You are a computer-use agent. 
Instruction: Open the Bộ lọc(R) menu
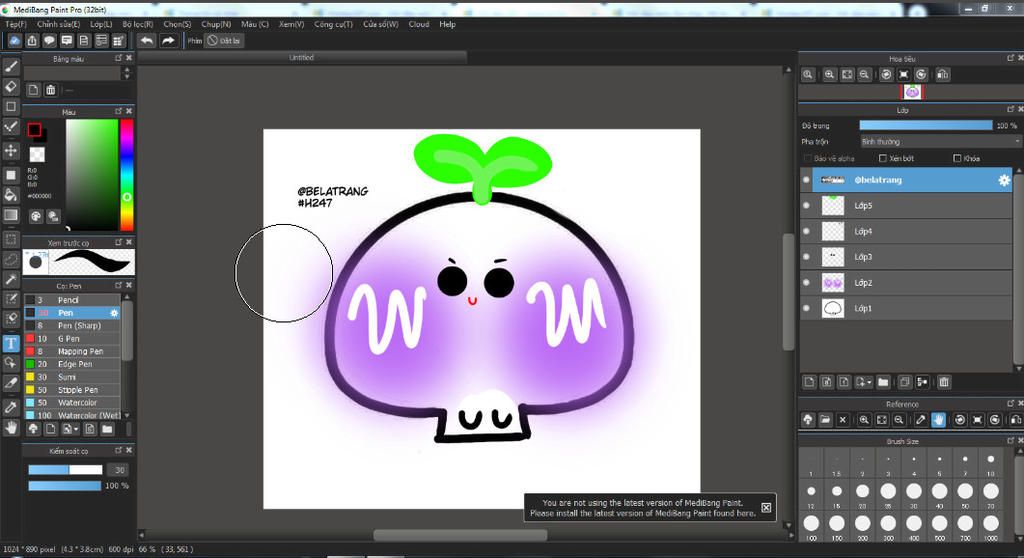[x=137, y=24]
